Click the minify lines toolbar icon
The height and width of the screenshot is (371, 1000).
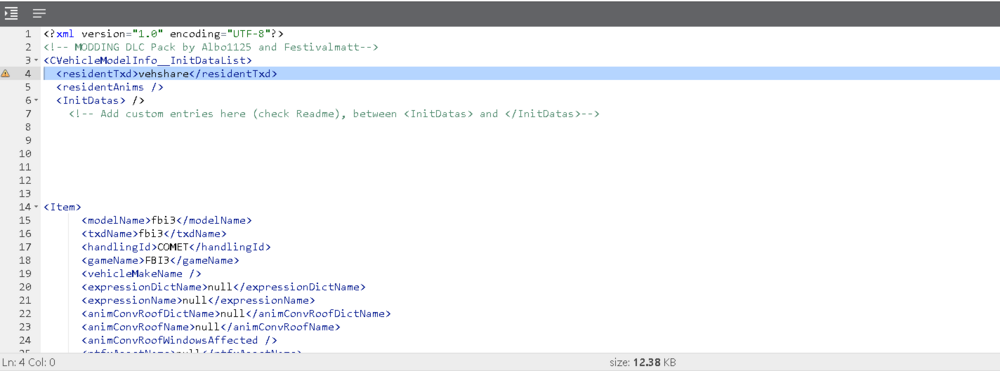(39, 13)
